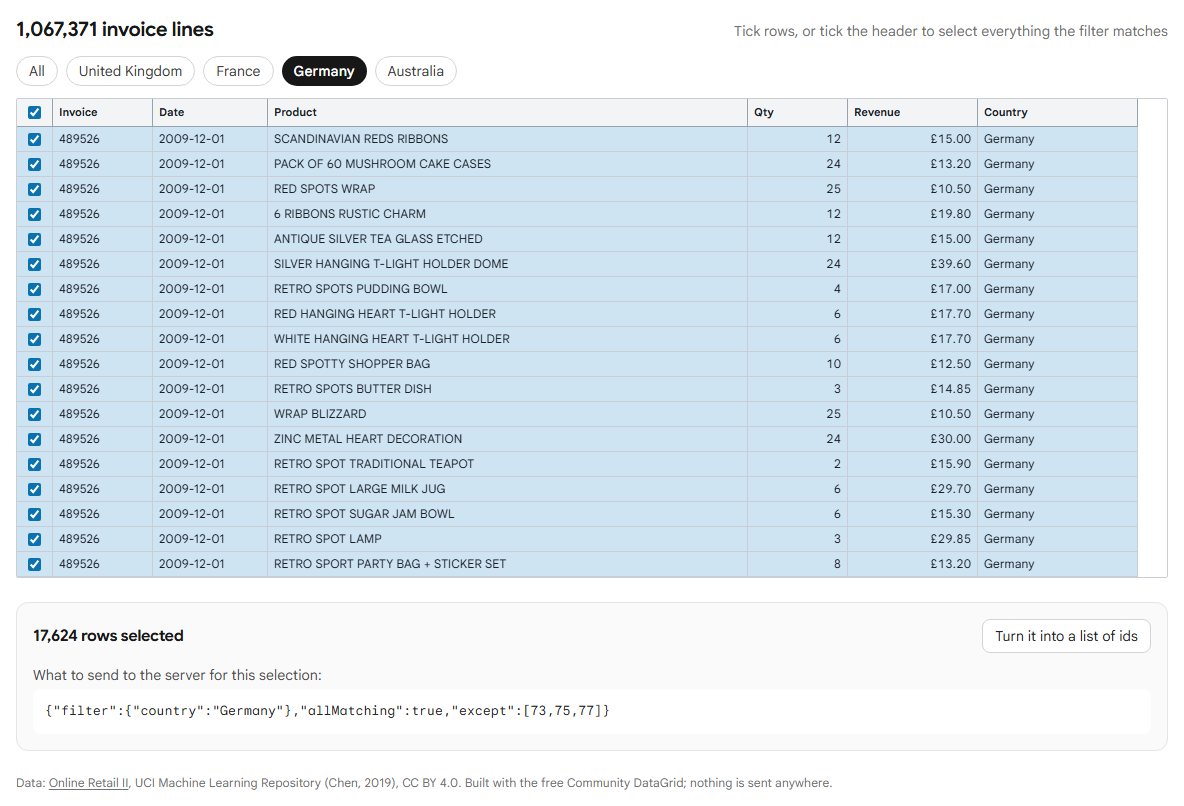
Task: Open the Online Retail II link
Action: coord(89,783)
